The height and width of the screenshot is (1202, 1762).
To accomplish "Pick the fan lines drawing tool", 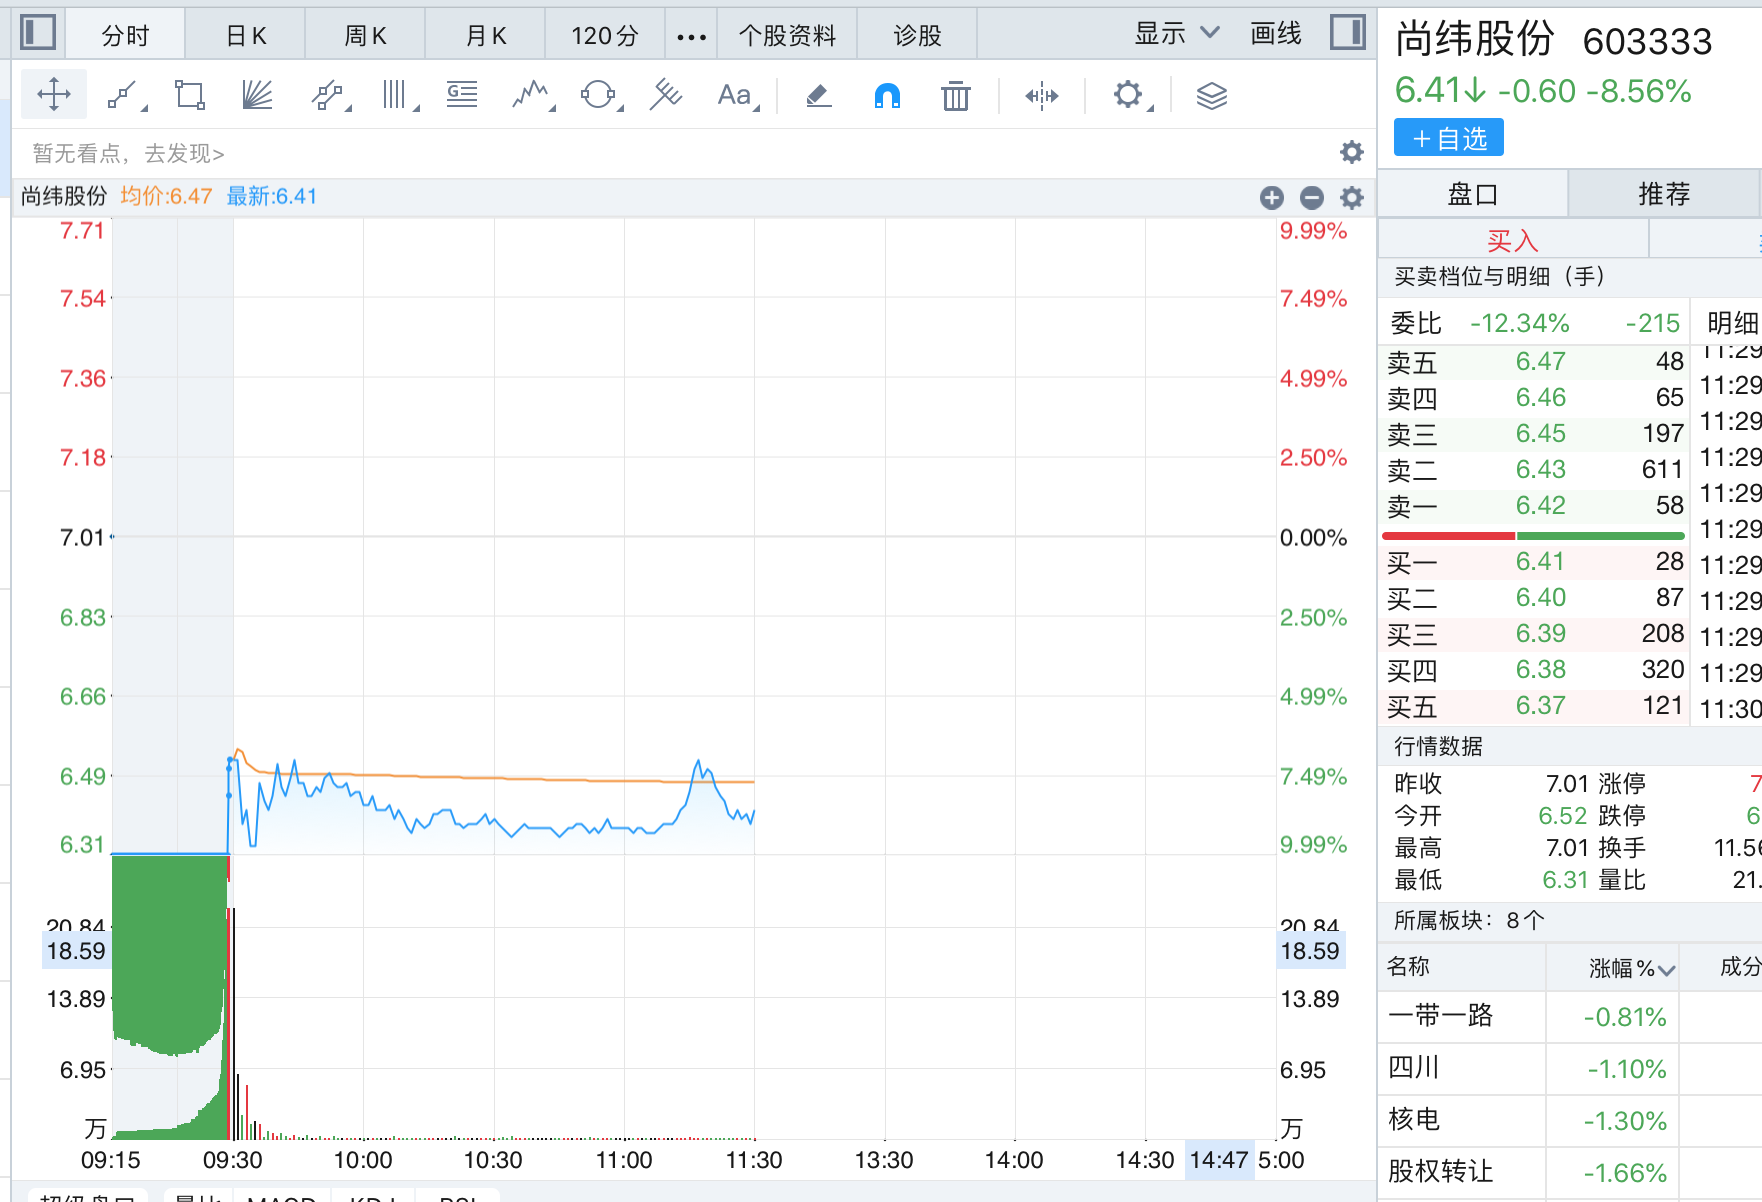I will point(257,96).
